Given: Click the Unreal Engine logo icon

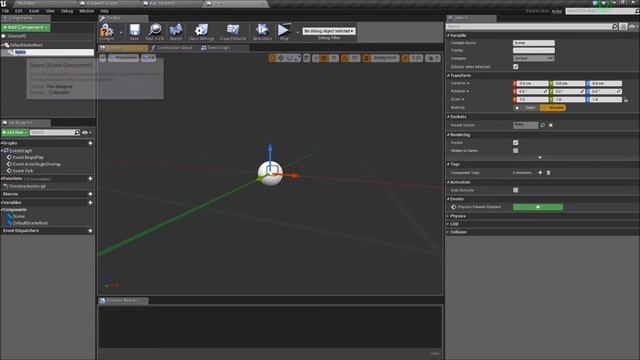Looking at the screenshot, I should point(4,3).
